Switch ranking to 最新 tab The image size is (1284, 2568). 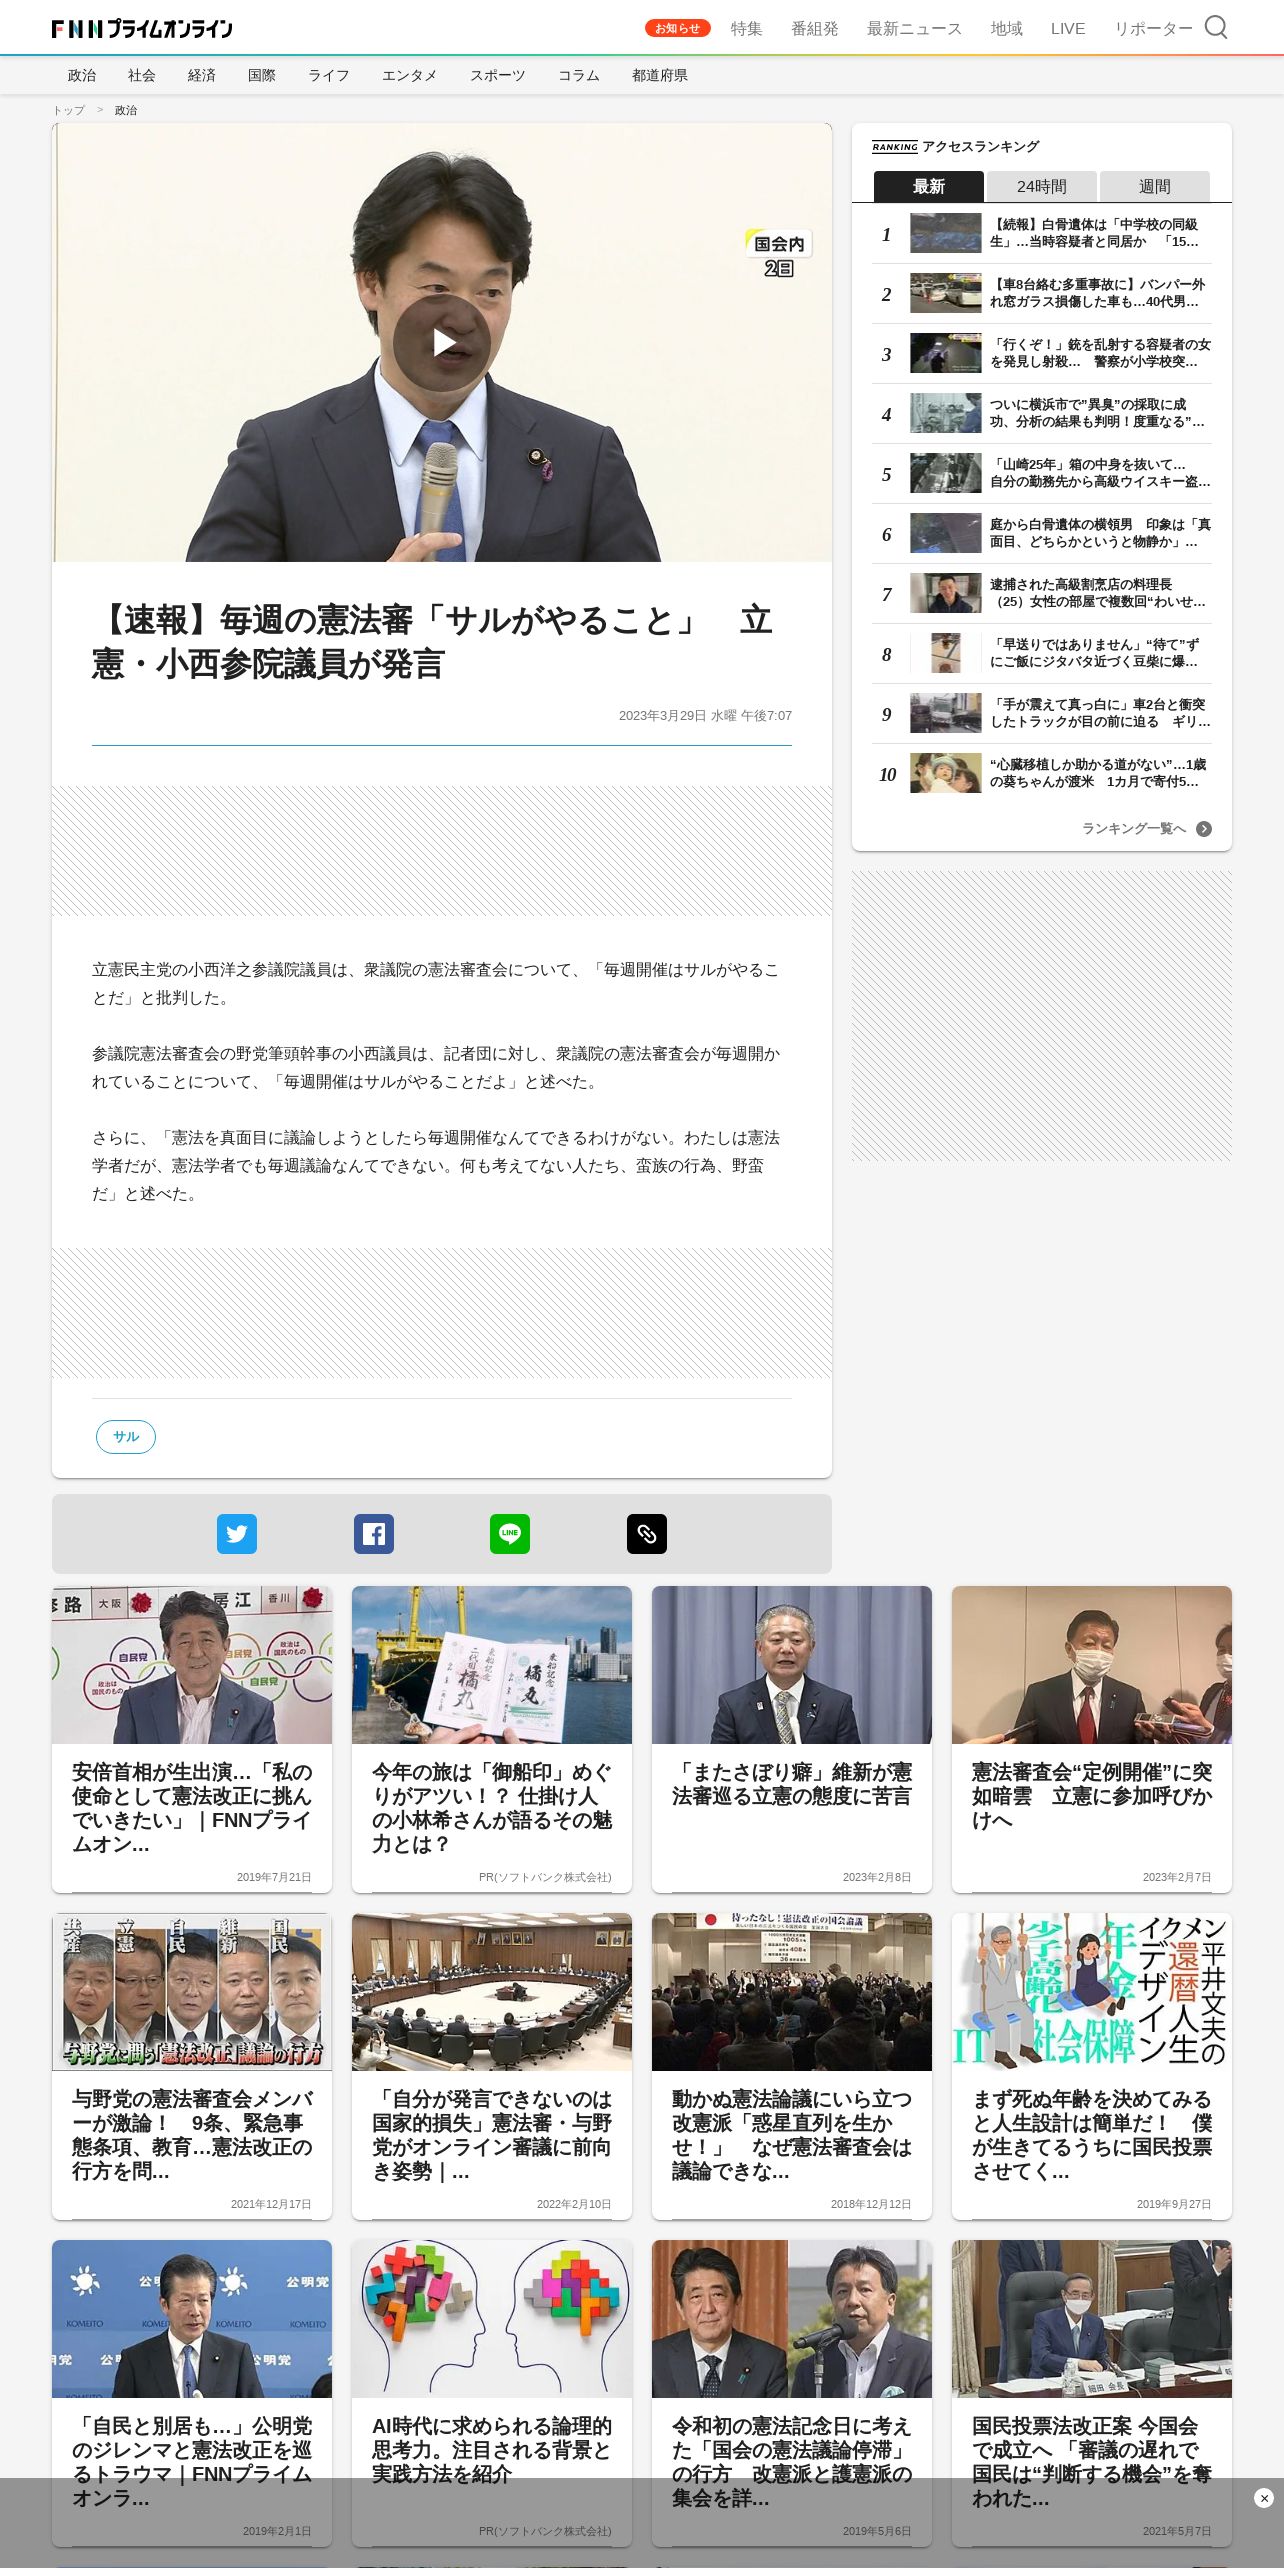(x=929, y=186)
